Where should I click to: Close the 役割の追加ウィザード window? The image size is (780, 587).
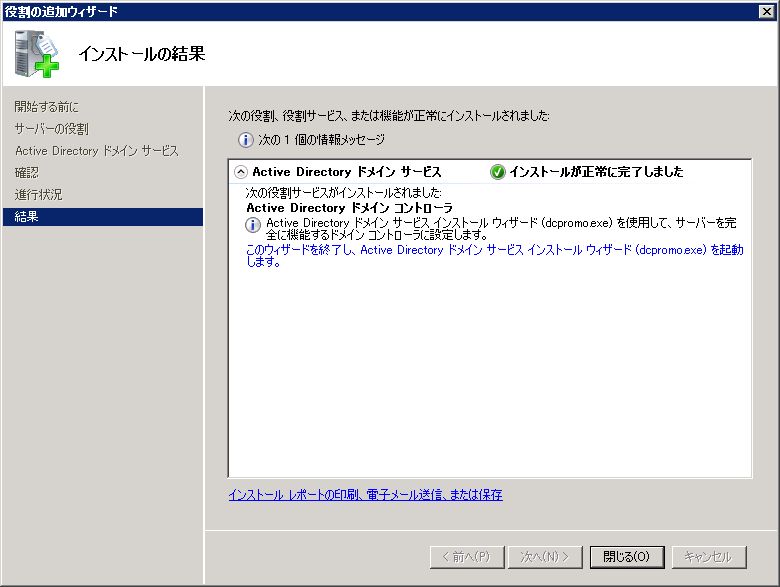767,11
